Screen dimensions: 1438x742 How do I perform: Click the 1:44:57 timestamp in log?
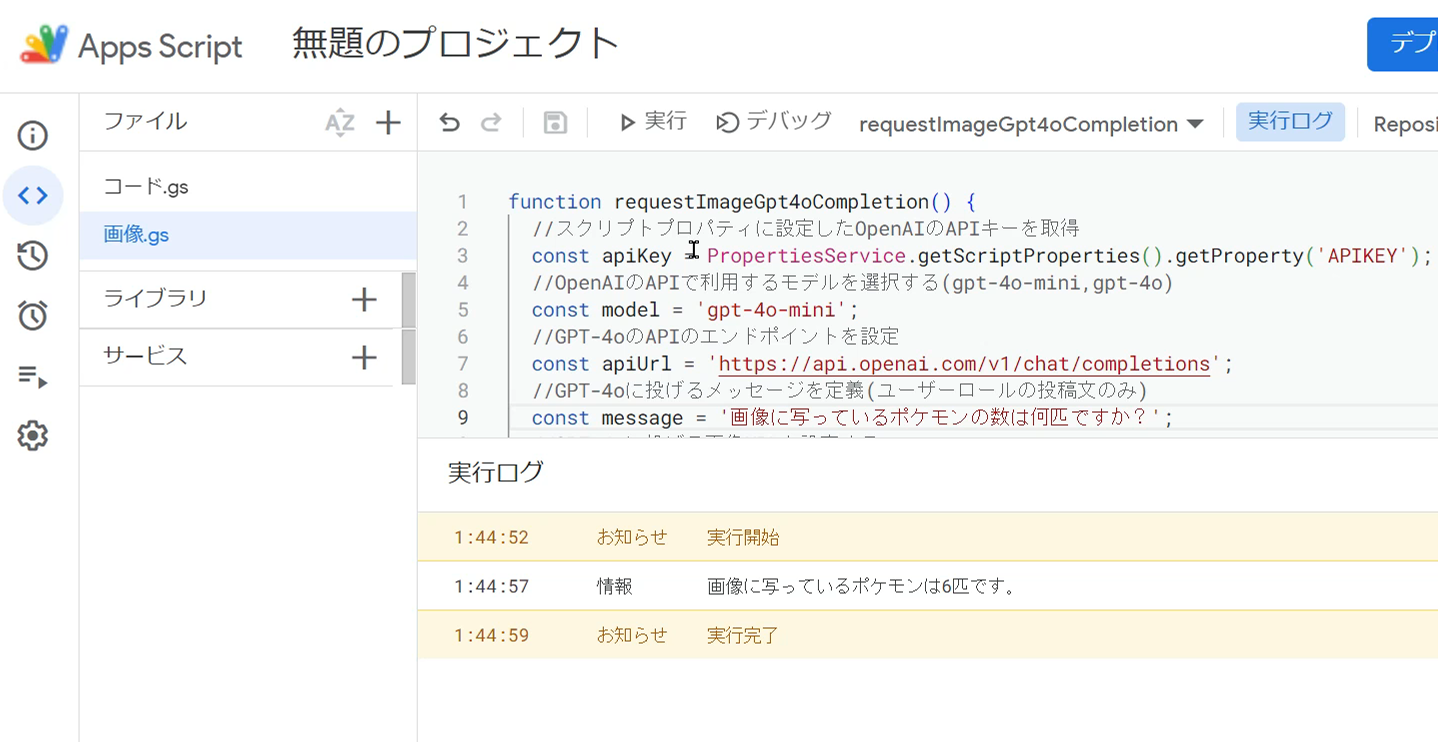[491, 587]
